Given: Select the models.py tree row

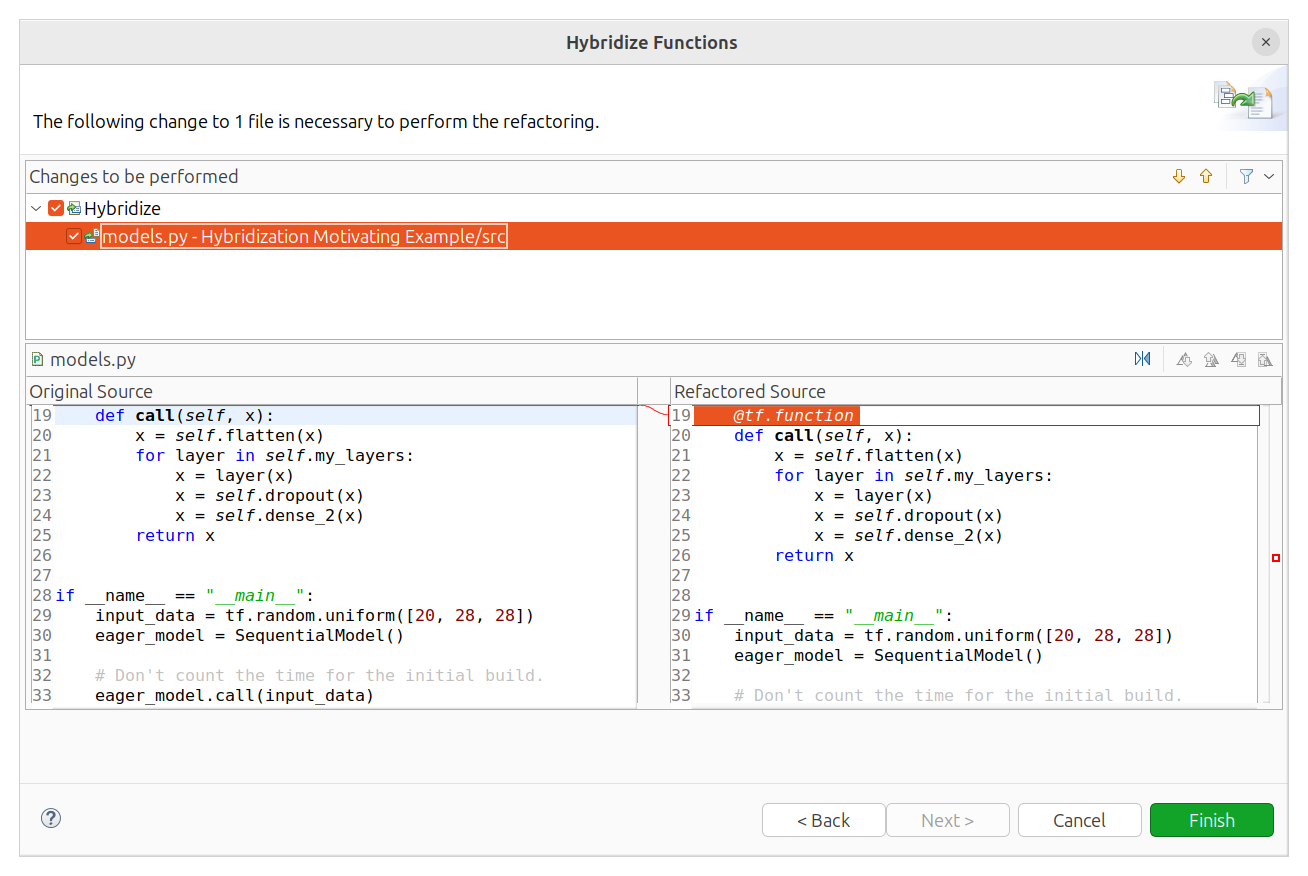Looking at the screenshot, I should tap(654, 236).
